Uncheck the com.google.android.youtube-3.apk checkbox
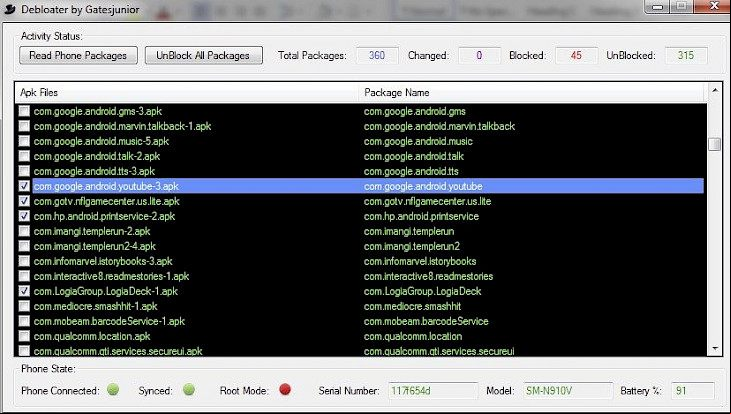This screenshot has width=731, height=414. (x=24, y=186)
